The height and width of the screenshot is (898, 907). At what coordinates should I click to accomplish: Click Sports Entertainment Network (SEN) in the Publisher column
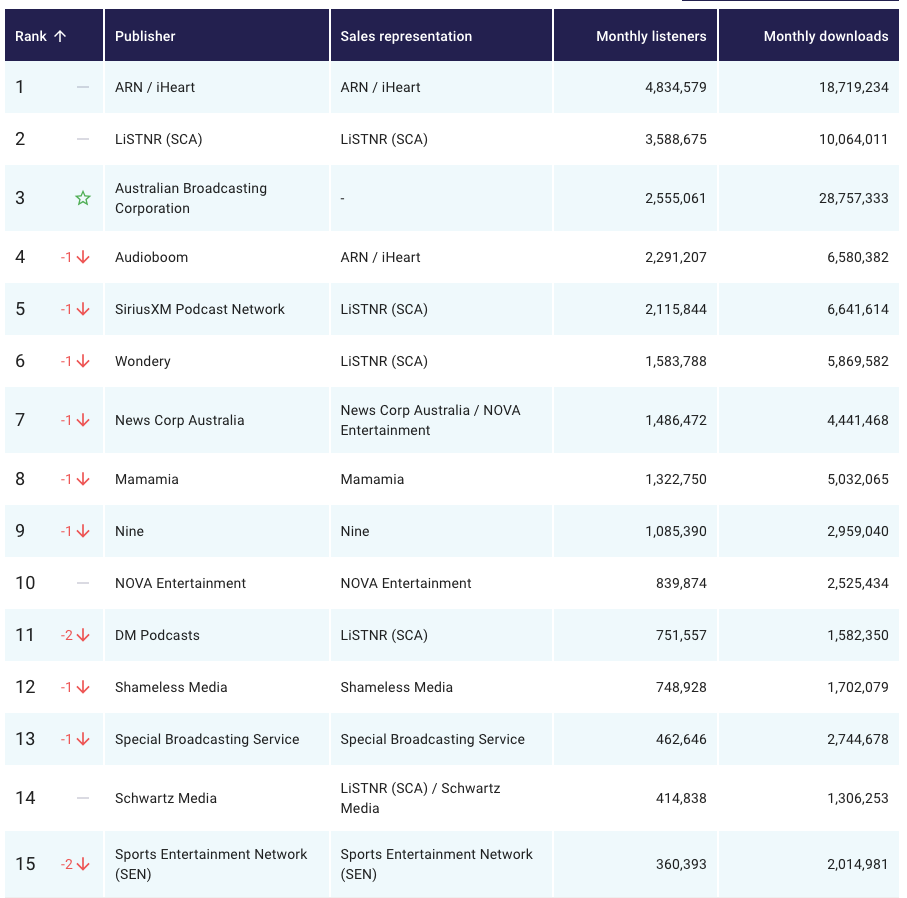pyautogui.click(x=211, y=864)
